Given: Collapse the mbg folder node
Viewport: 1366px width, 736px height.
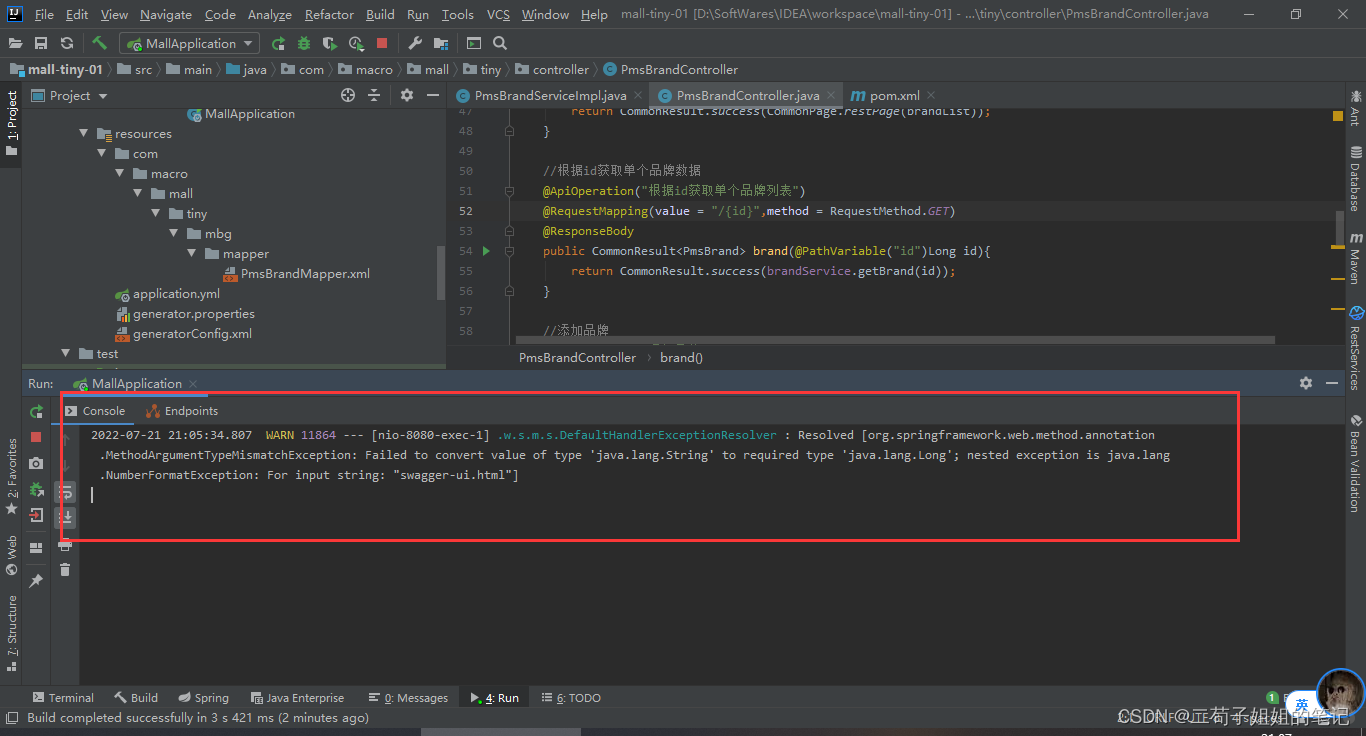Looking at the screenshot, I should pos(174,233).
